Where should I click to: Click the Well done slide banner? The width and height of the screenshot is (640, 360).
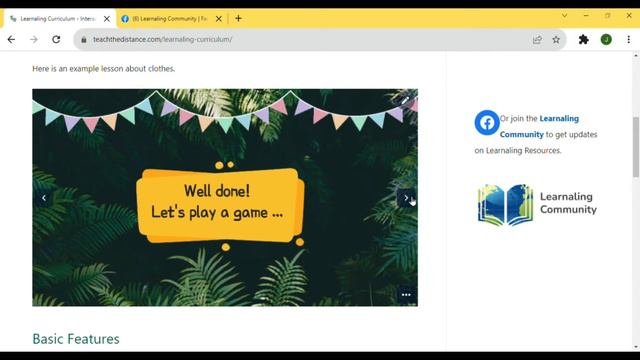click(x=220, y=205)
